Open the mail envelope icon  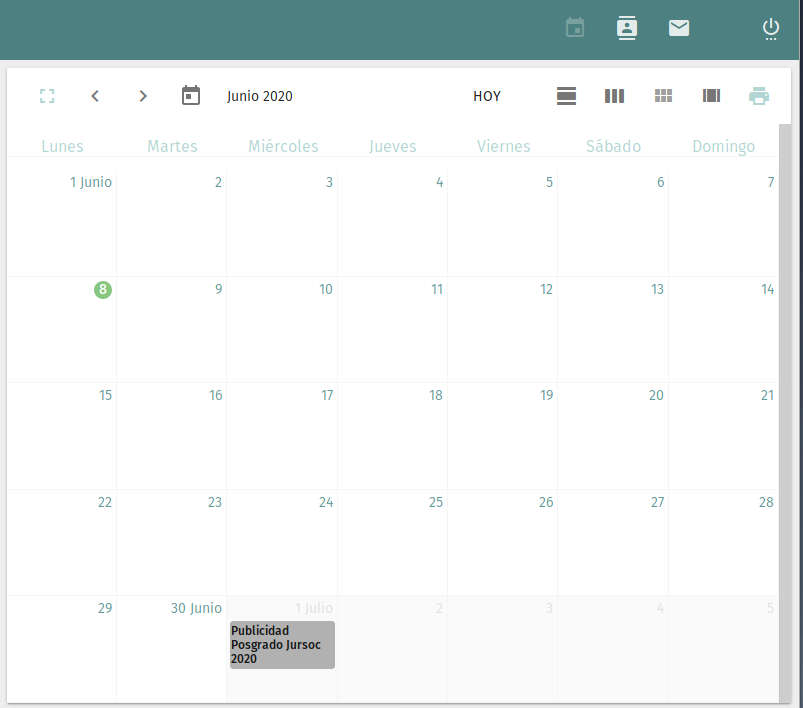point(679,28)
